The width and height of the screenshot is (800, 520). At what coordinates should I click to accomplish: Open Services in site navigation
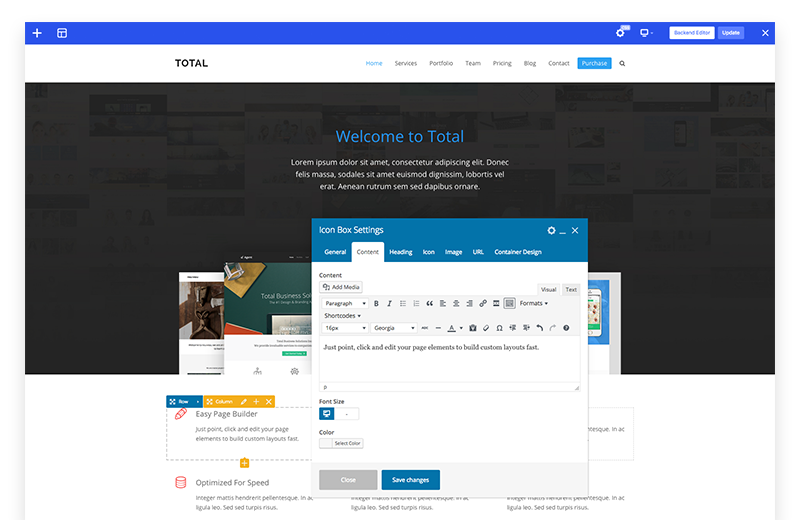[406, 63]
